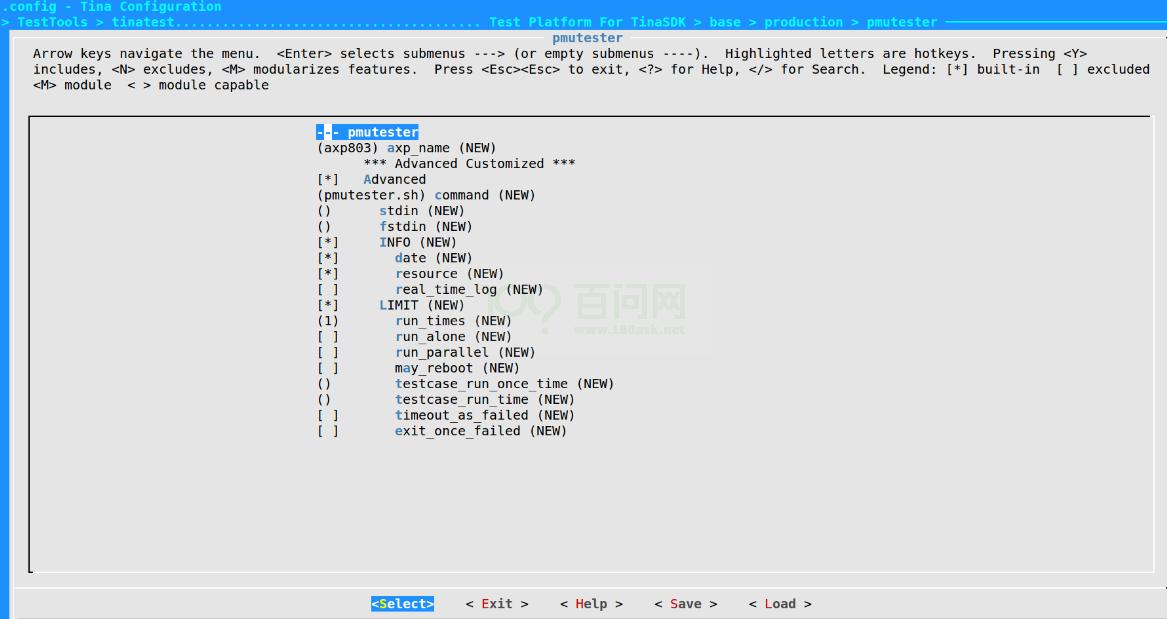
Task: Enable exit_once_failed option
Action: (328, 431)
